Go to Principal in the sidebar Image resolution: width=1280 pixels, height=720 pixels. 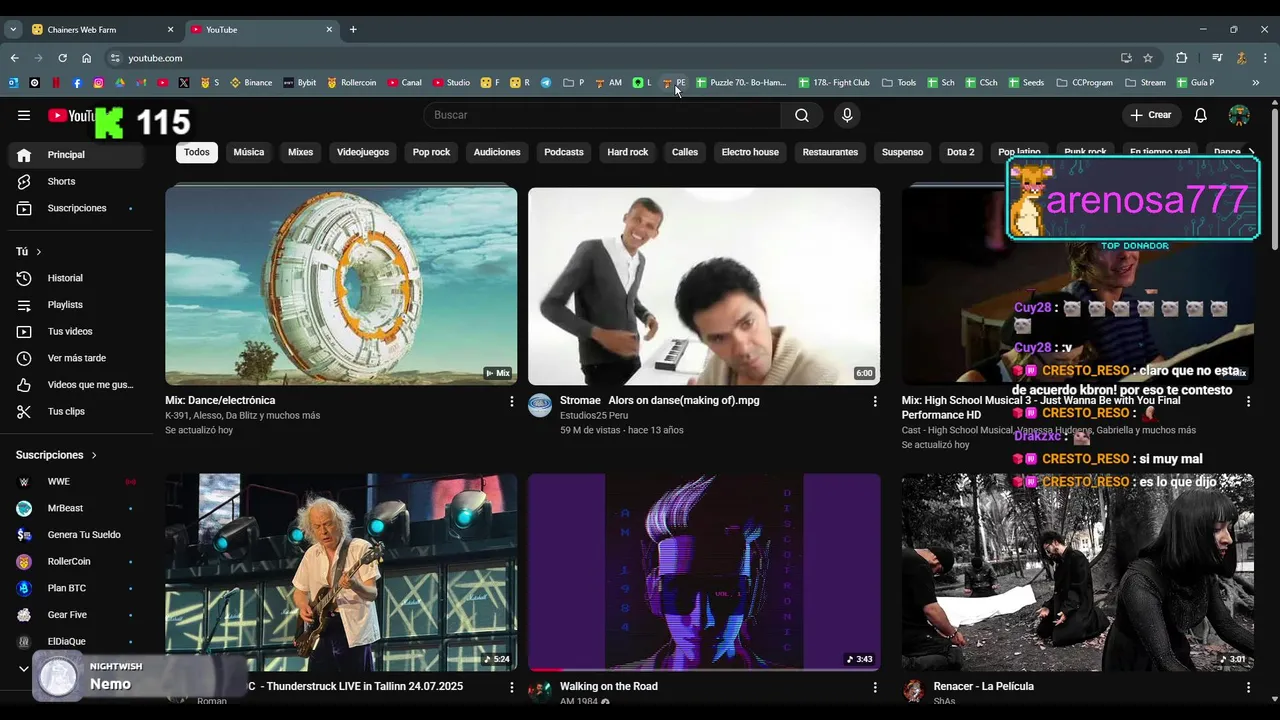pyautogui.click(x=78, y=155)
